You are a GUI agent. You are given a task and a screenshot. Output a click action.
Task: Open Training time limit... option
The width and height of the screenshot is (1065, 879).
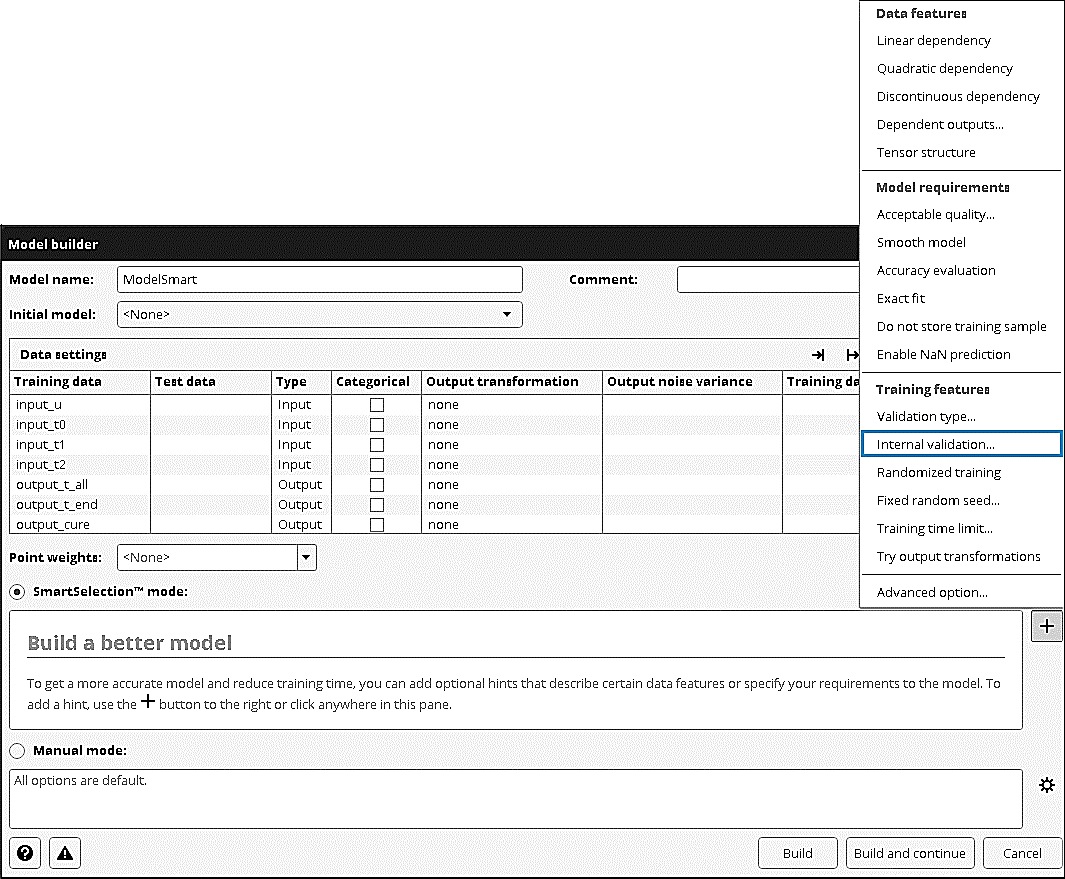[935, 528]
